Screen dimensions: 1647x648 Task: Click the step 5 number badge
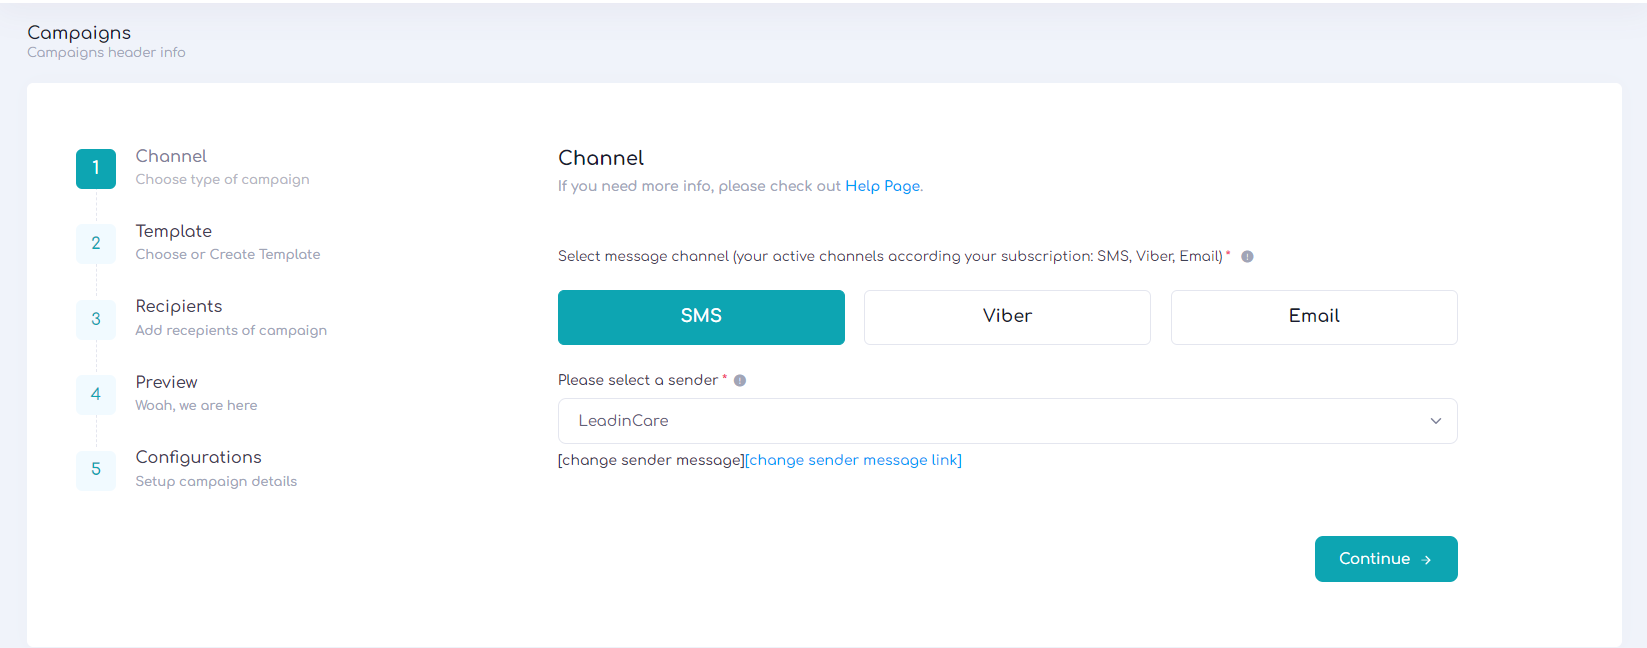coord(96,469)
